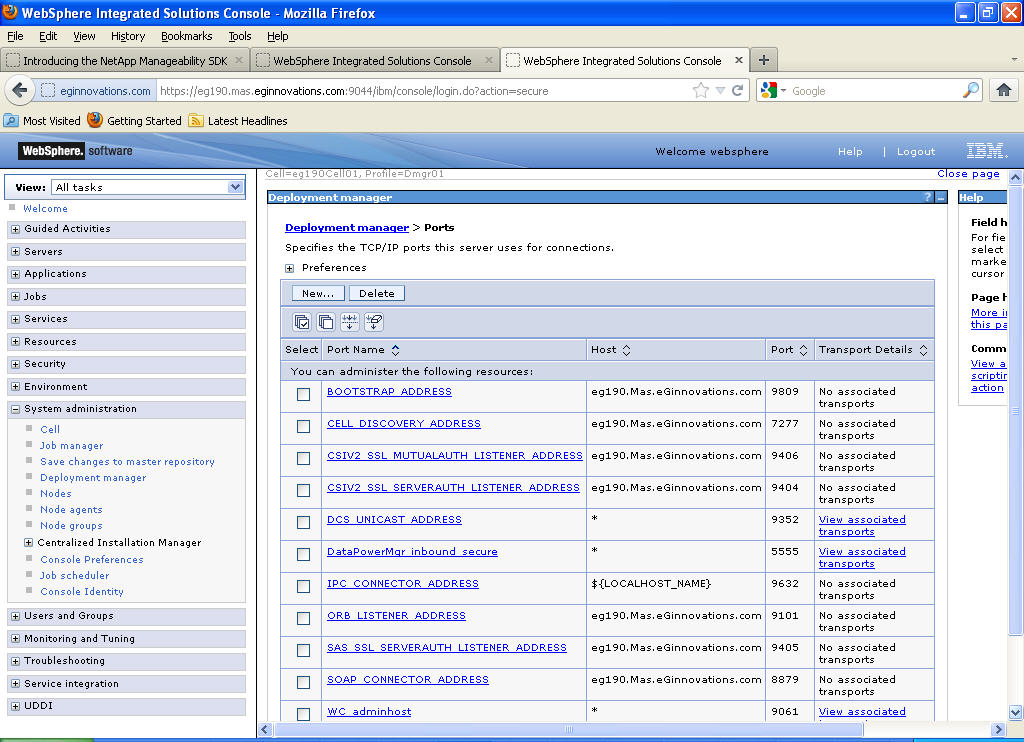Image resolution: width=1024 pixels, height=742 pixels.
Task: Switch to the Introducing the NetApp Manageability SDK tab
Action: click(124, 61)
